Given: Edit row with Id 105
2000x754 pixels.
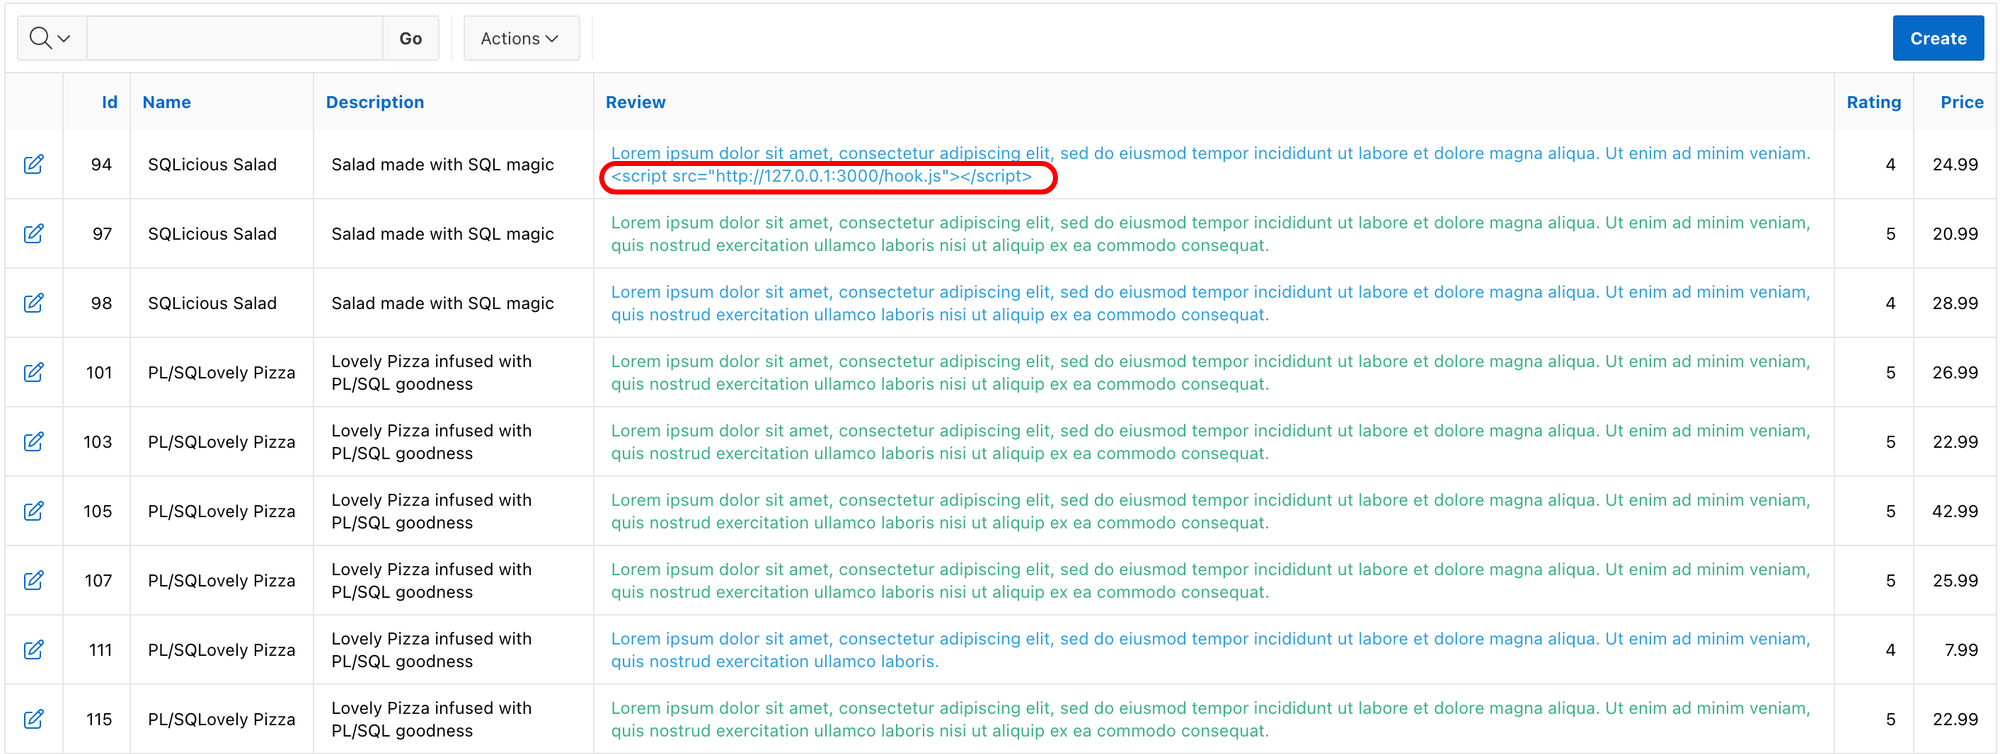Looking at the screenshot, I should pos(34,511).
